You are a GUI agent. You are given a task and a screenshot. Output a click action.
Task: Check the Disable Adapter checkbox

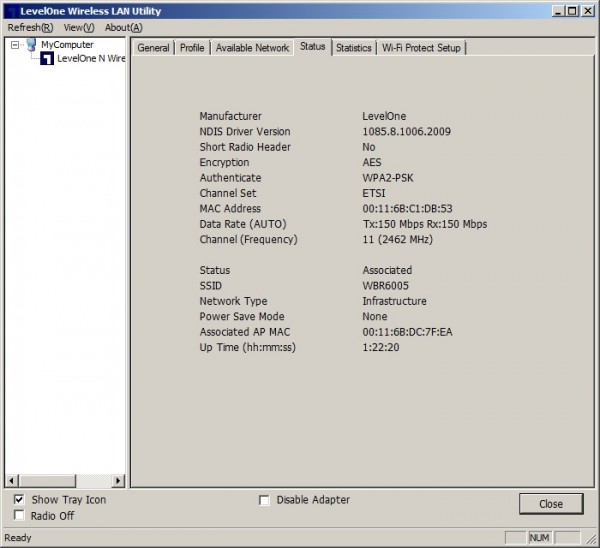coord(264,500)
